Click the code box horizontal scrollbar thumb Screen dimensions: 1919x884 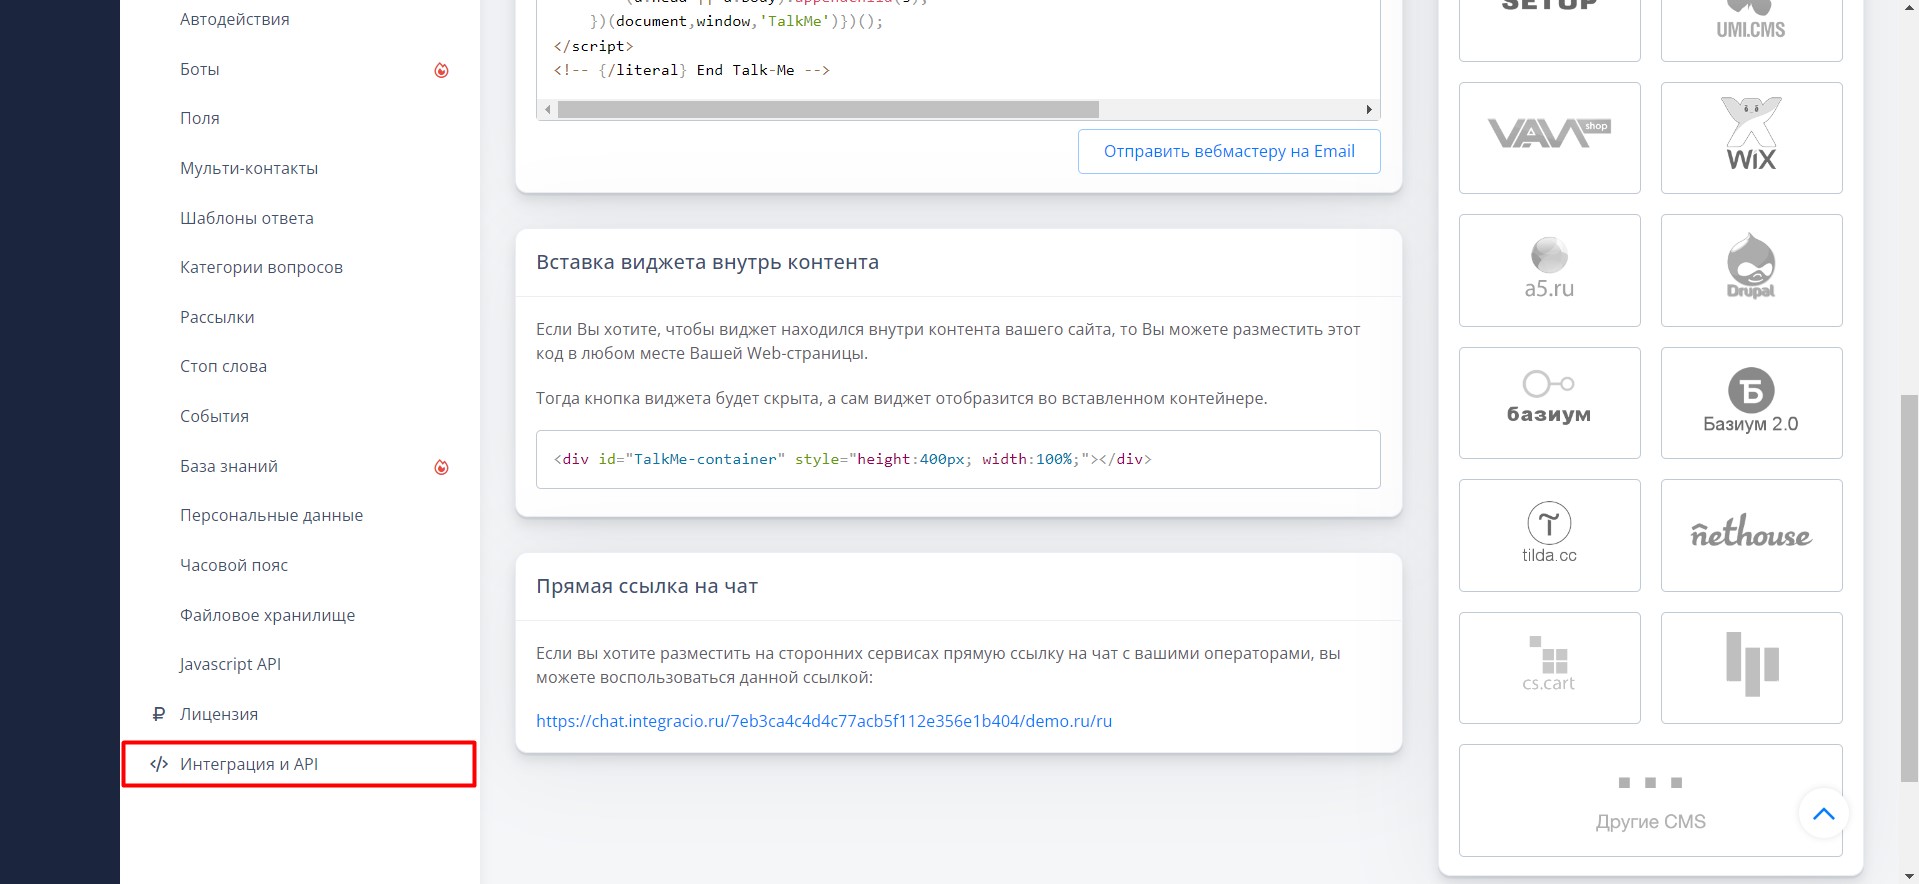pyautogui.click(x=828, y=109)
